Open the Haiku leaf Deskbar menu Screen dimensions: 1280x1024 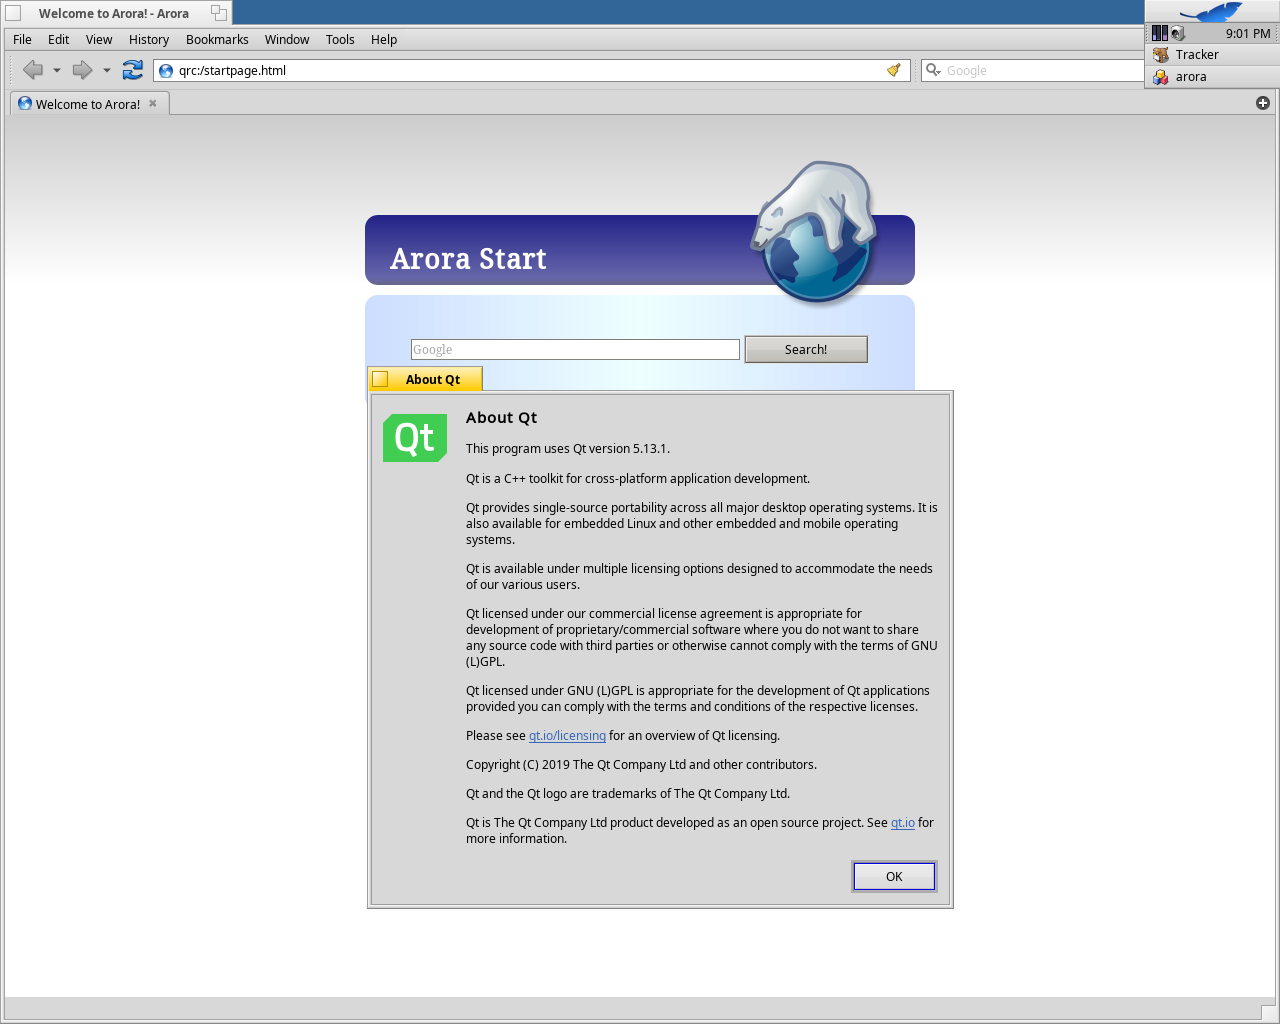1212,12
